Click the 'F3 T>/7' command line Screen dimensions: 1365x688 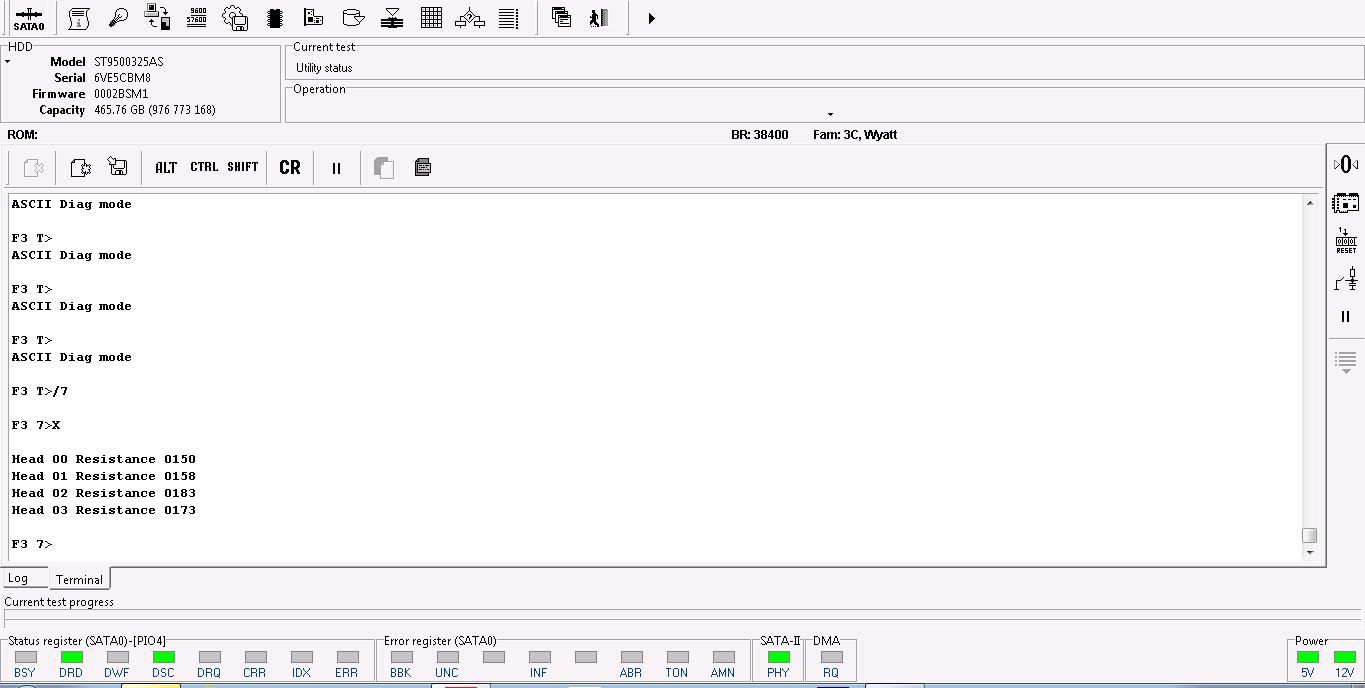(x=40, y=391)
